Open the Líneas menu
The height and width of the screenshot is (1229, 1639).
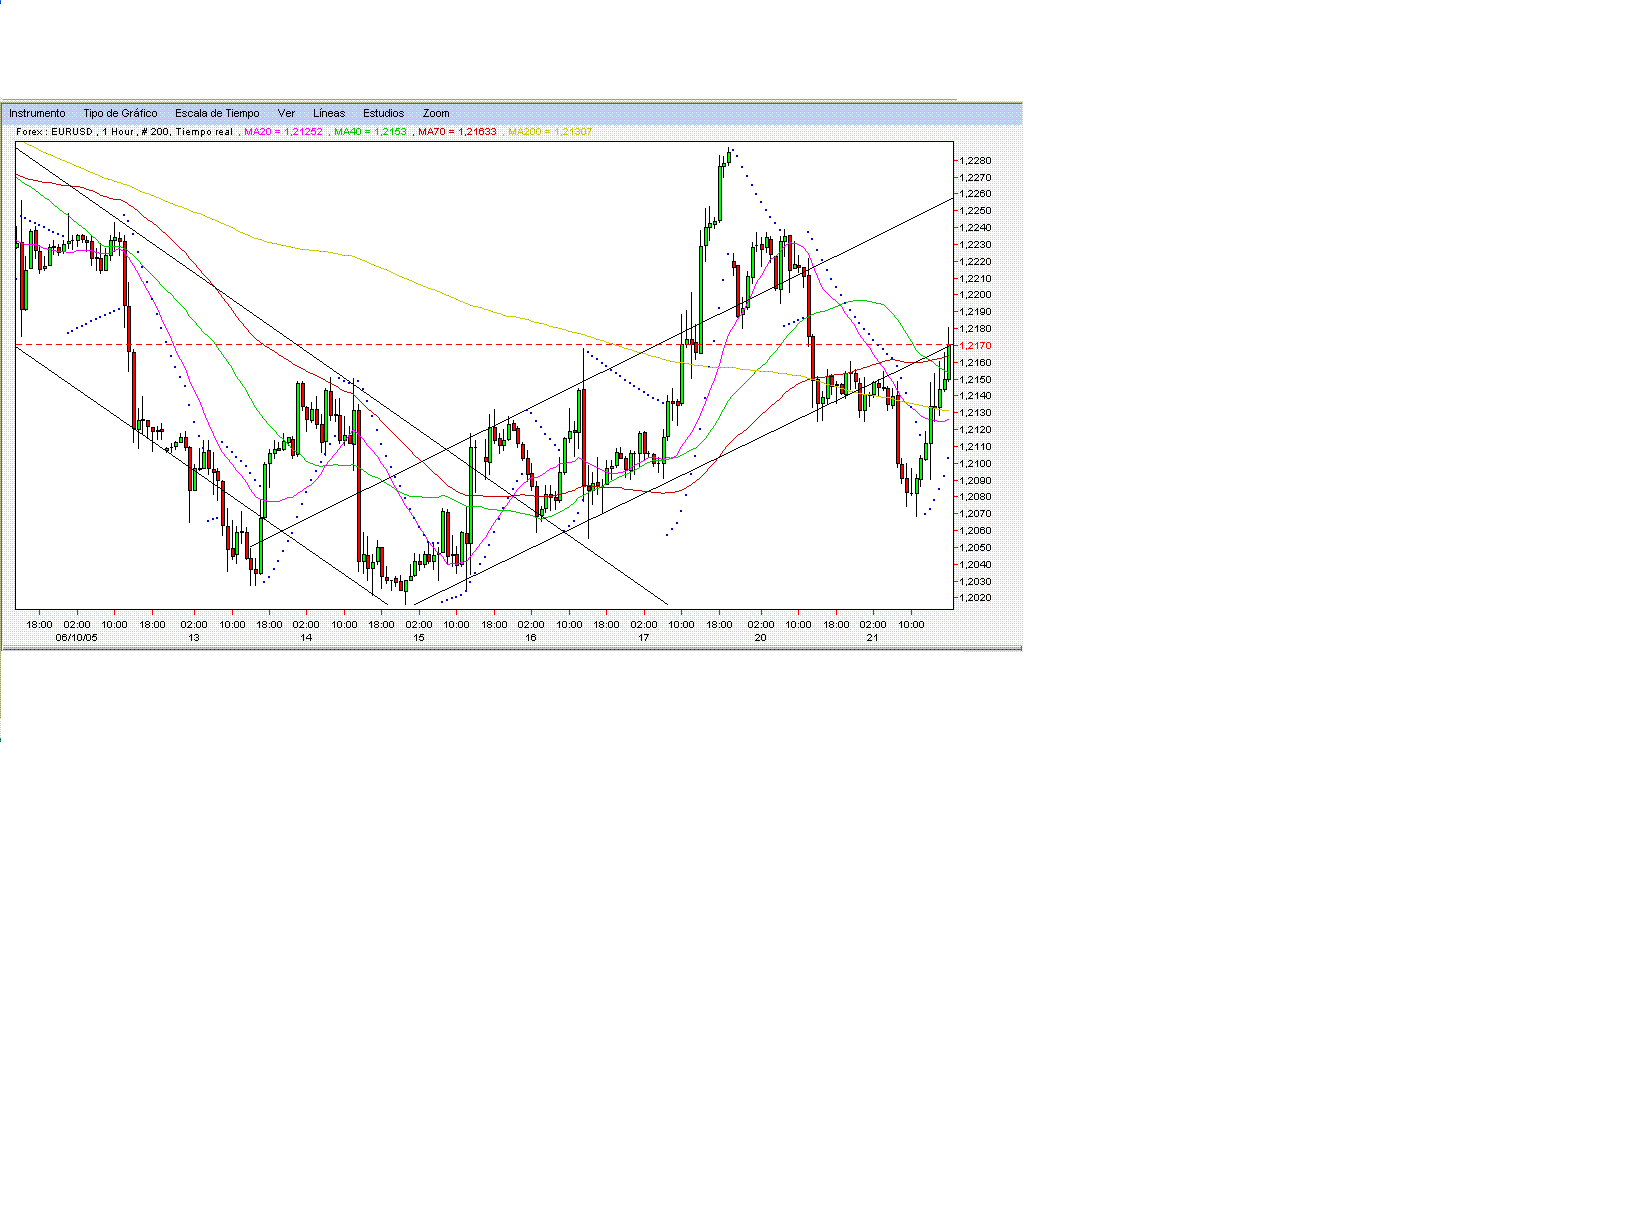(x=329, y=114)
